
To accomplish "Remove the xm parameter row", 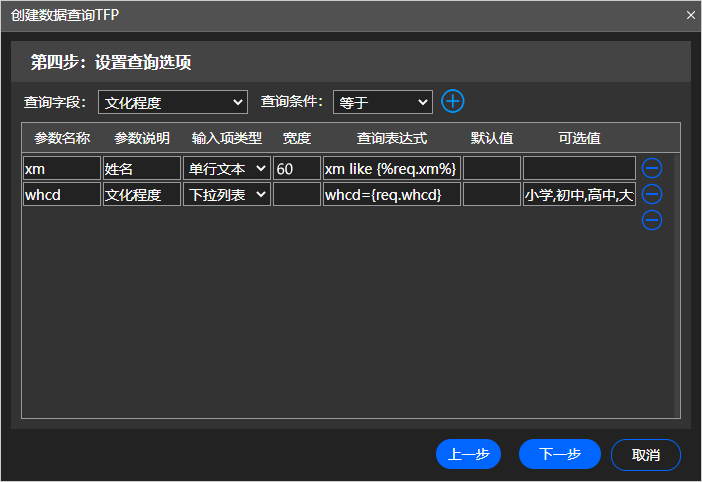I will click(x=652, y=168).
